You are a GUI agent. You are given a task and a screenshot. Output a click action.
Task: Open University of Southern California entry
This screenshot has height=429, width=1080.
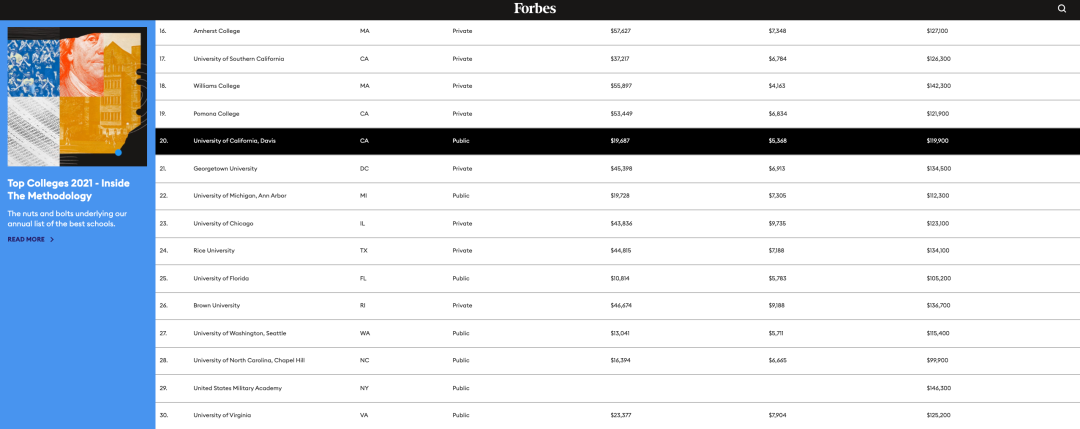click(618, 59)
